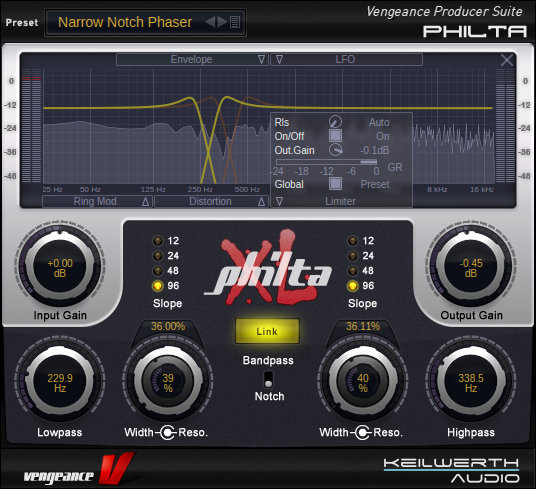The image size is (536, 489).
Task: Close the display with the X icon
Action: tap(507, 60)
